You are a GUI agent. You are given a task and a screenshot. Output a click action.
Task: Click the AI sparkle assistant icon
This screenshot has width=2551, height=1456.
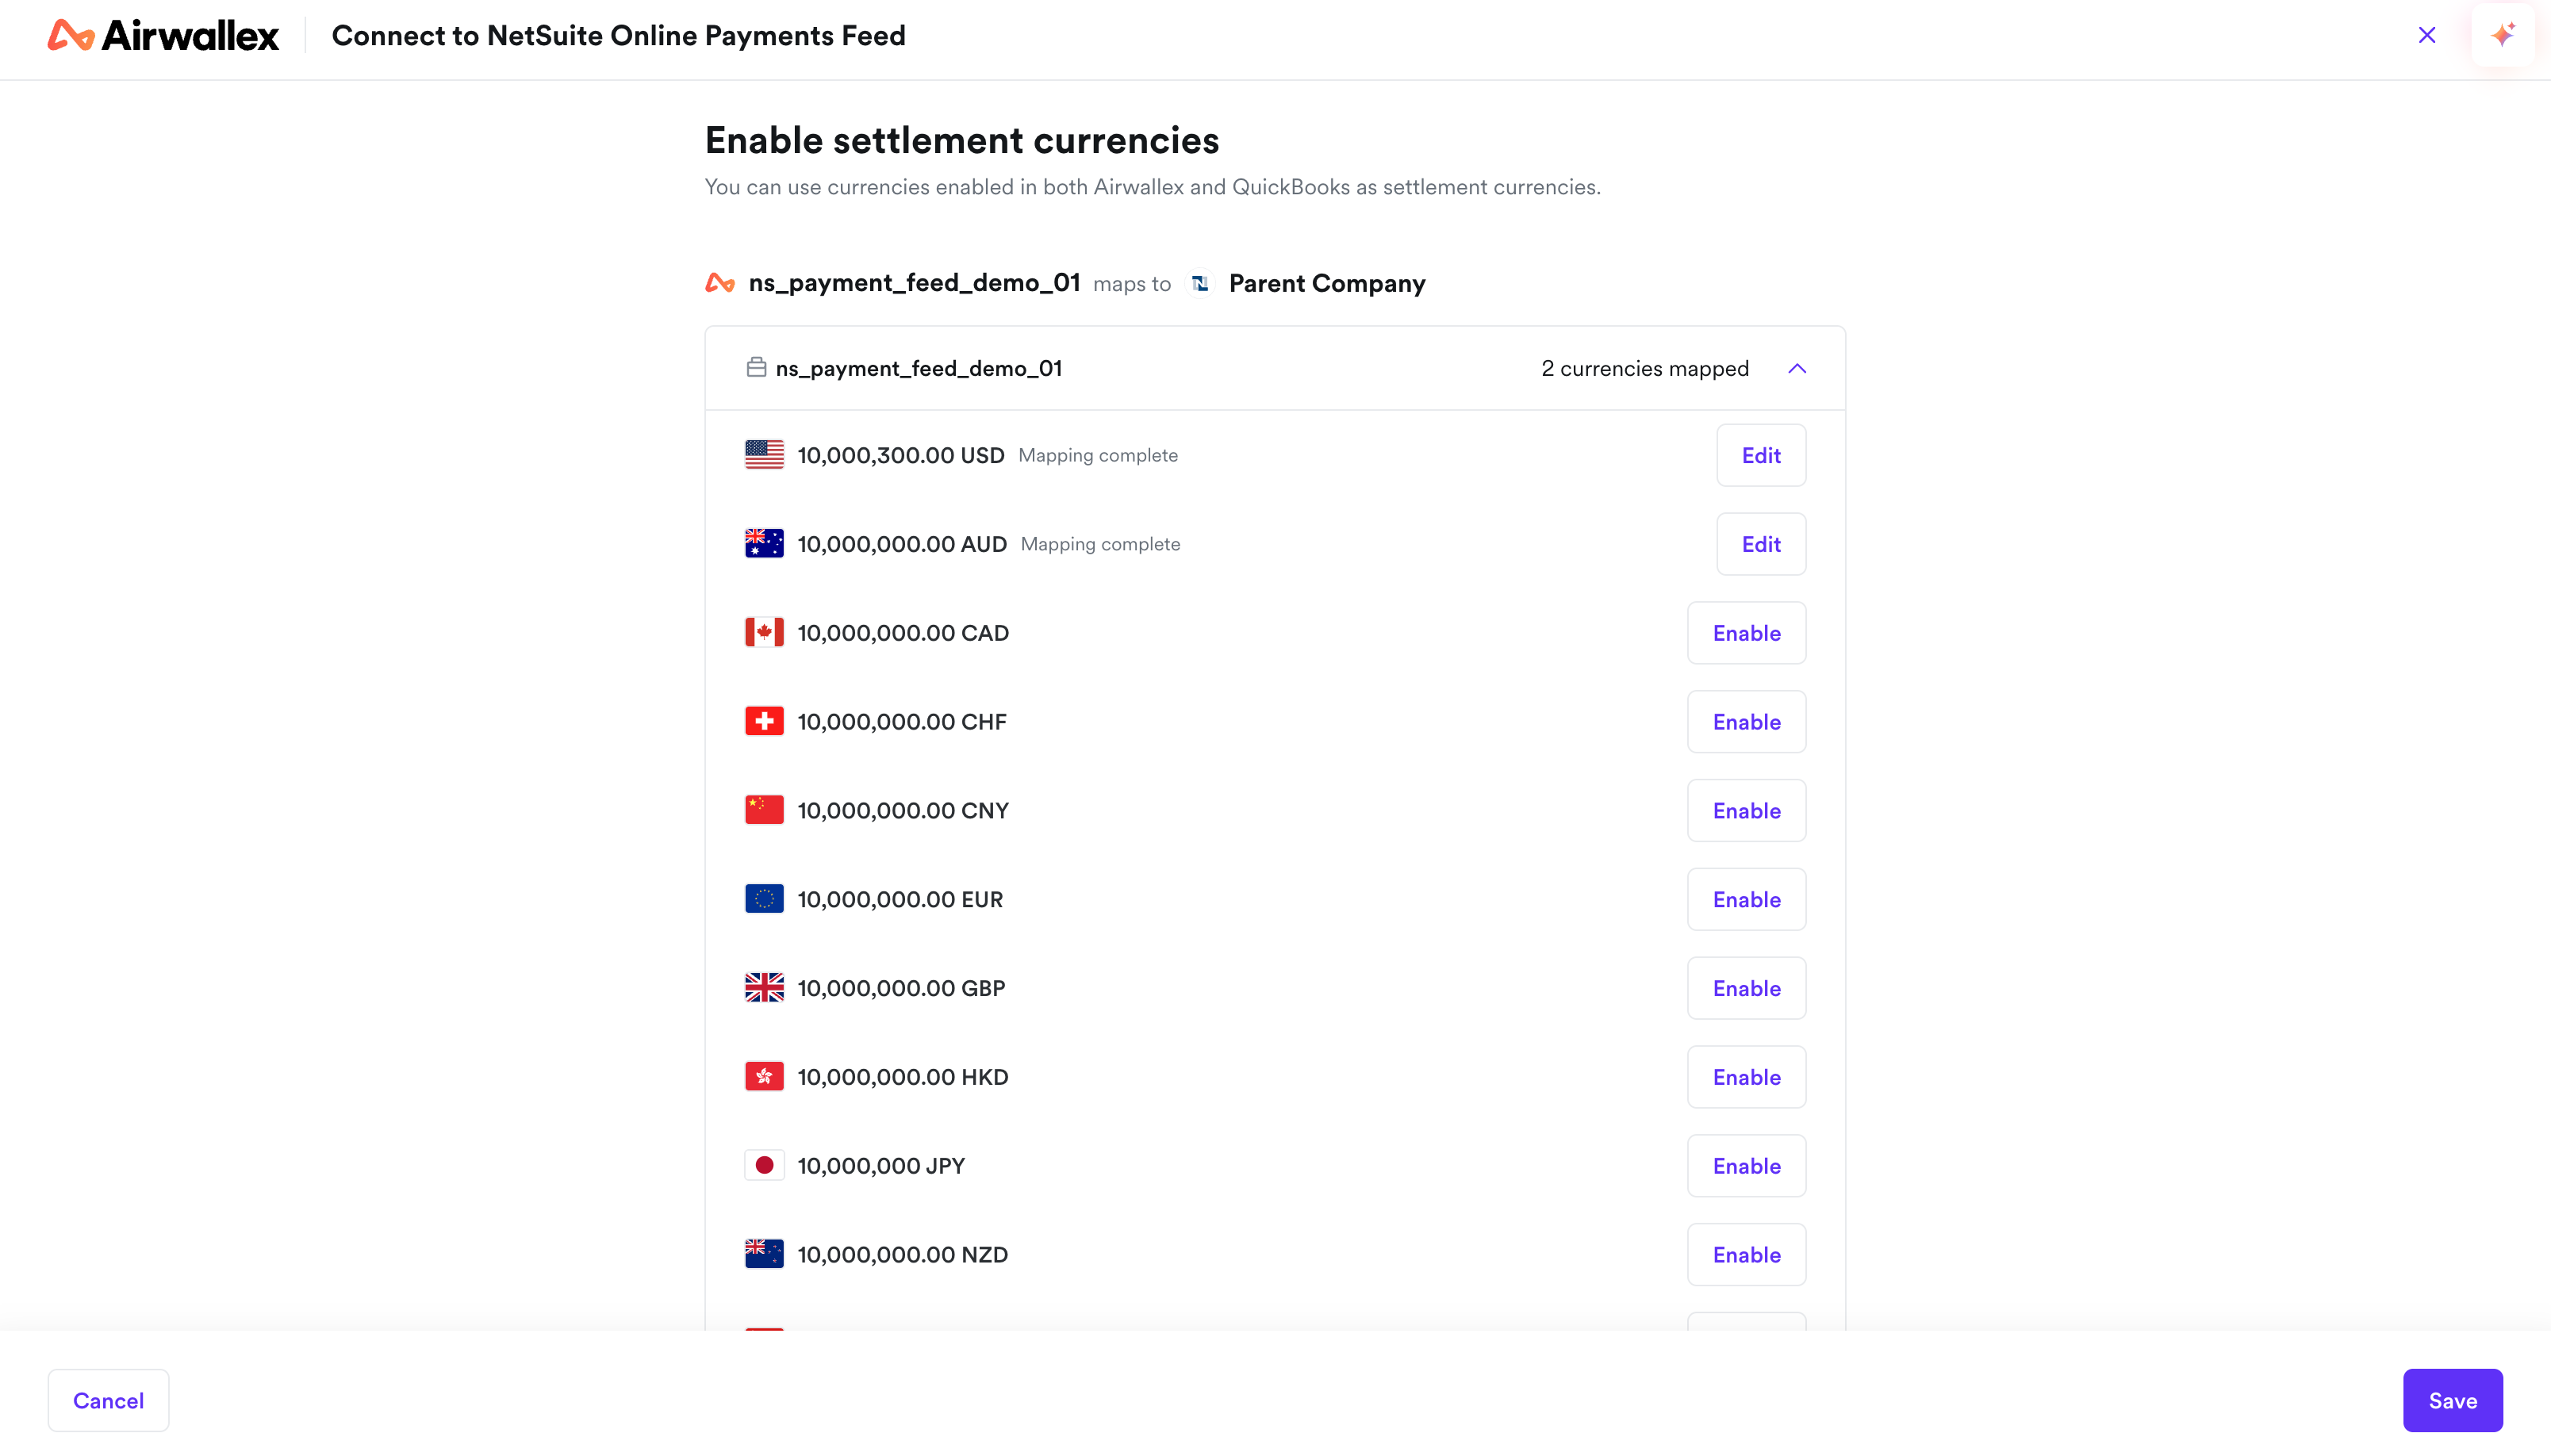coord(2502,36)
